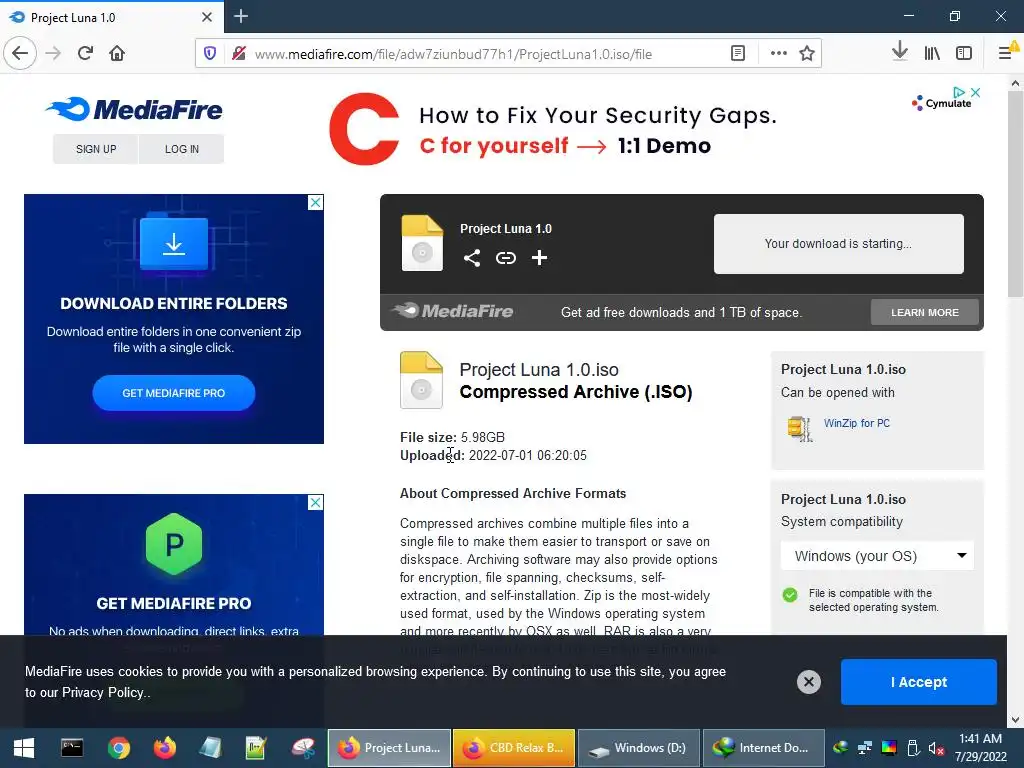Open the Firefox library
This screenshot has height=768, width=1024.
tap(932, 54)
